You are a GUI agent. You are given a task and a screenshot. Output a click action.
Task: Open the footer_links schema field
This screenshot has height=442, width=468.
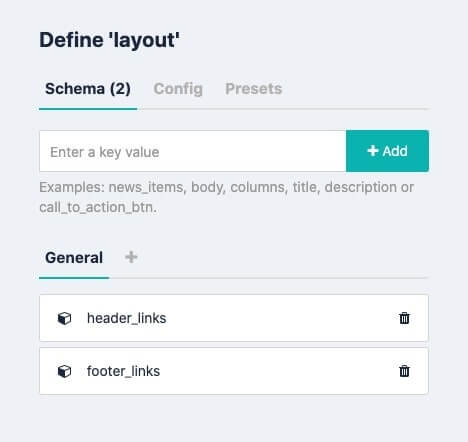coord(123,371)
